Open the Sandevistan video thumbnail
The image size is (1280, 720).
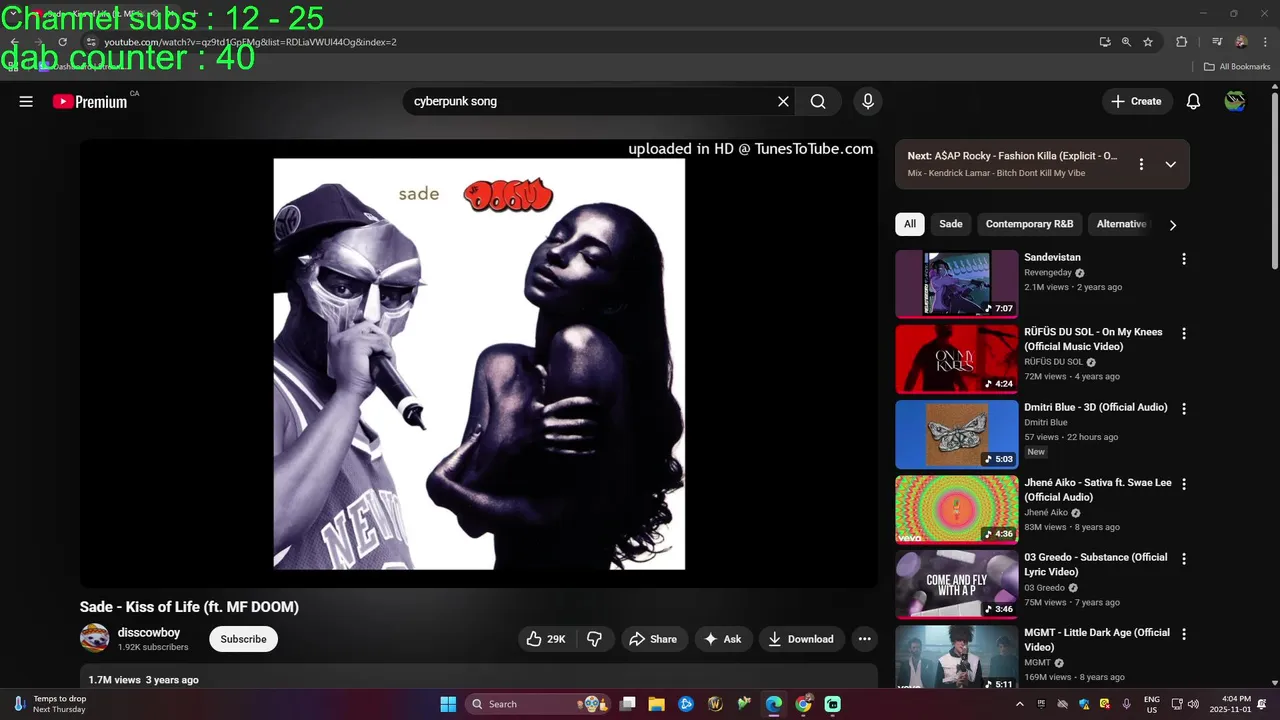tap(957, 283)
